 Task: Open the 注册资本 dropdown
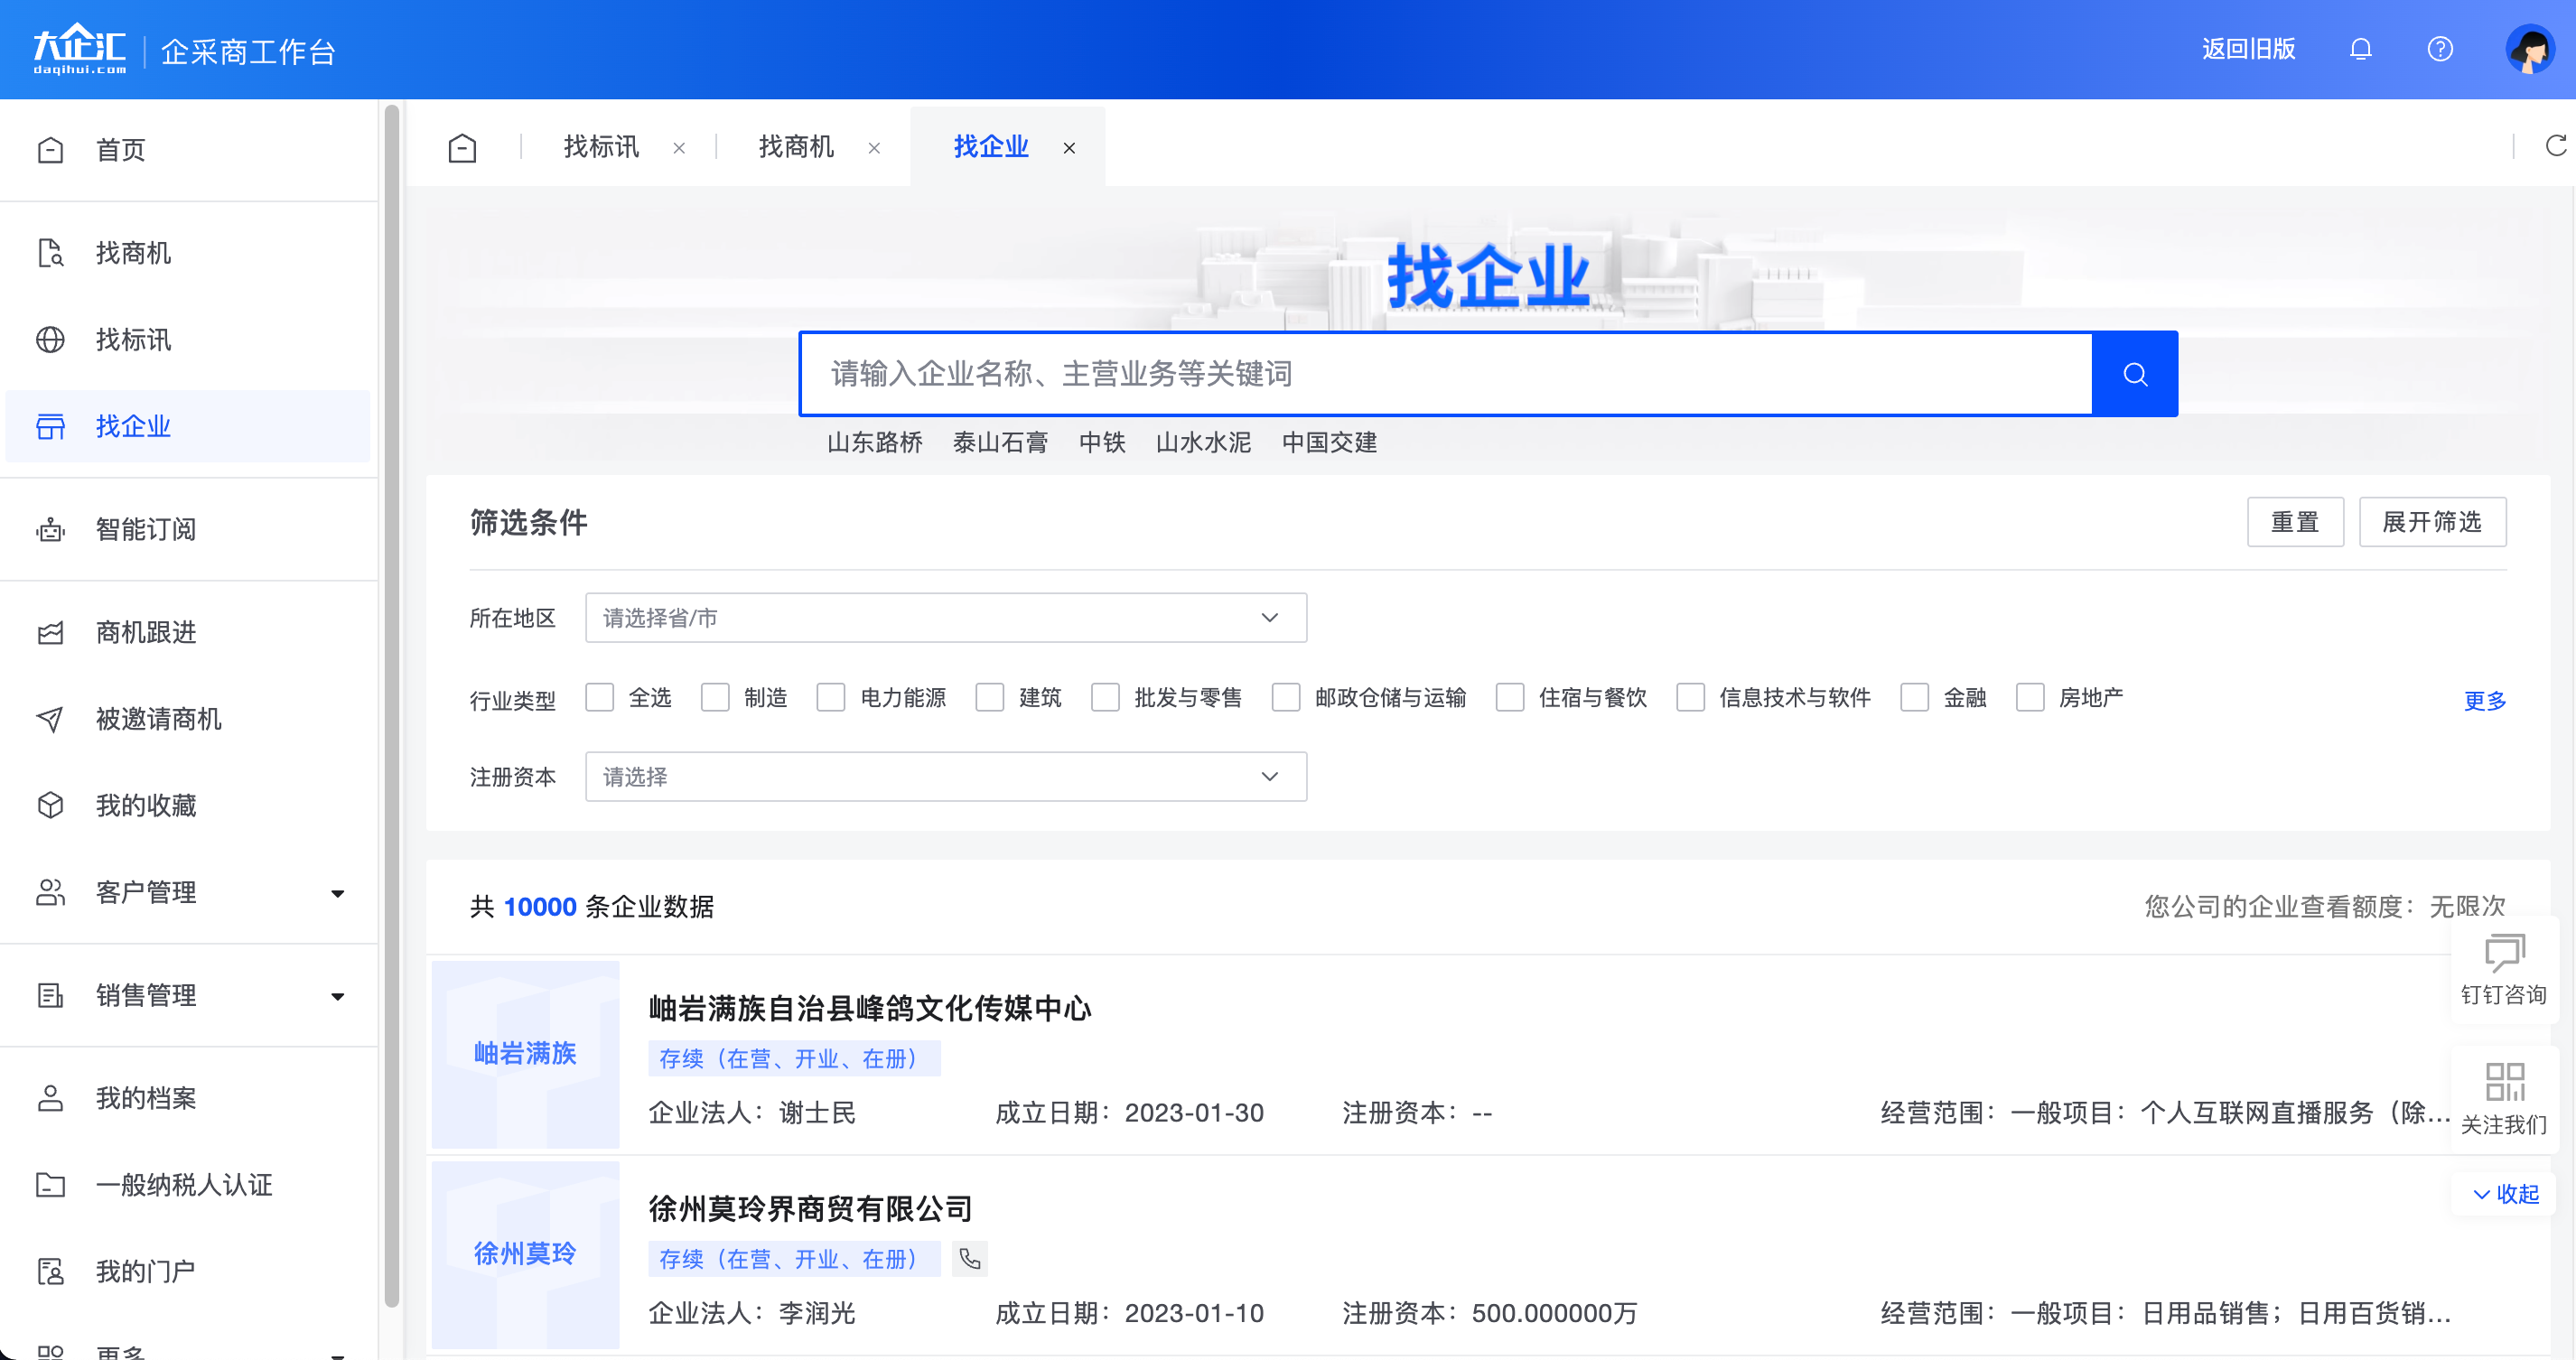click(x=945, y=777)
